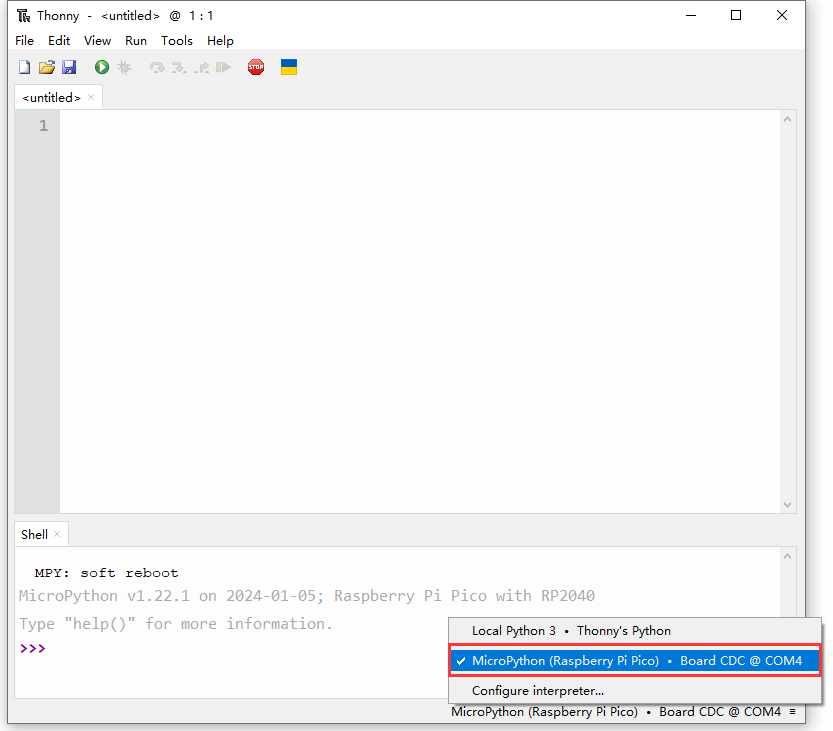
Task: Click in the editor at line 1
Action: 420,126
